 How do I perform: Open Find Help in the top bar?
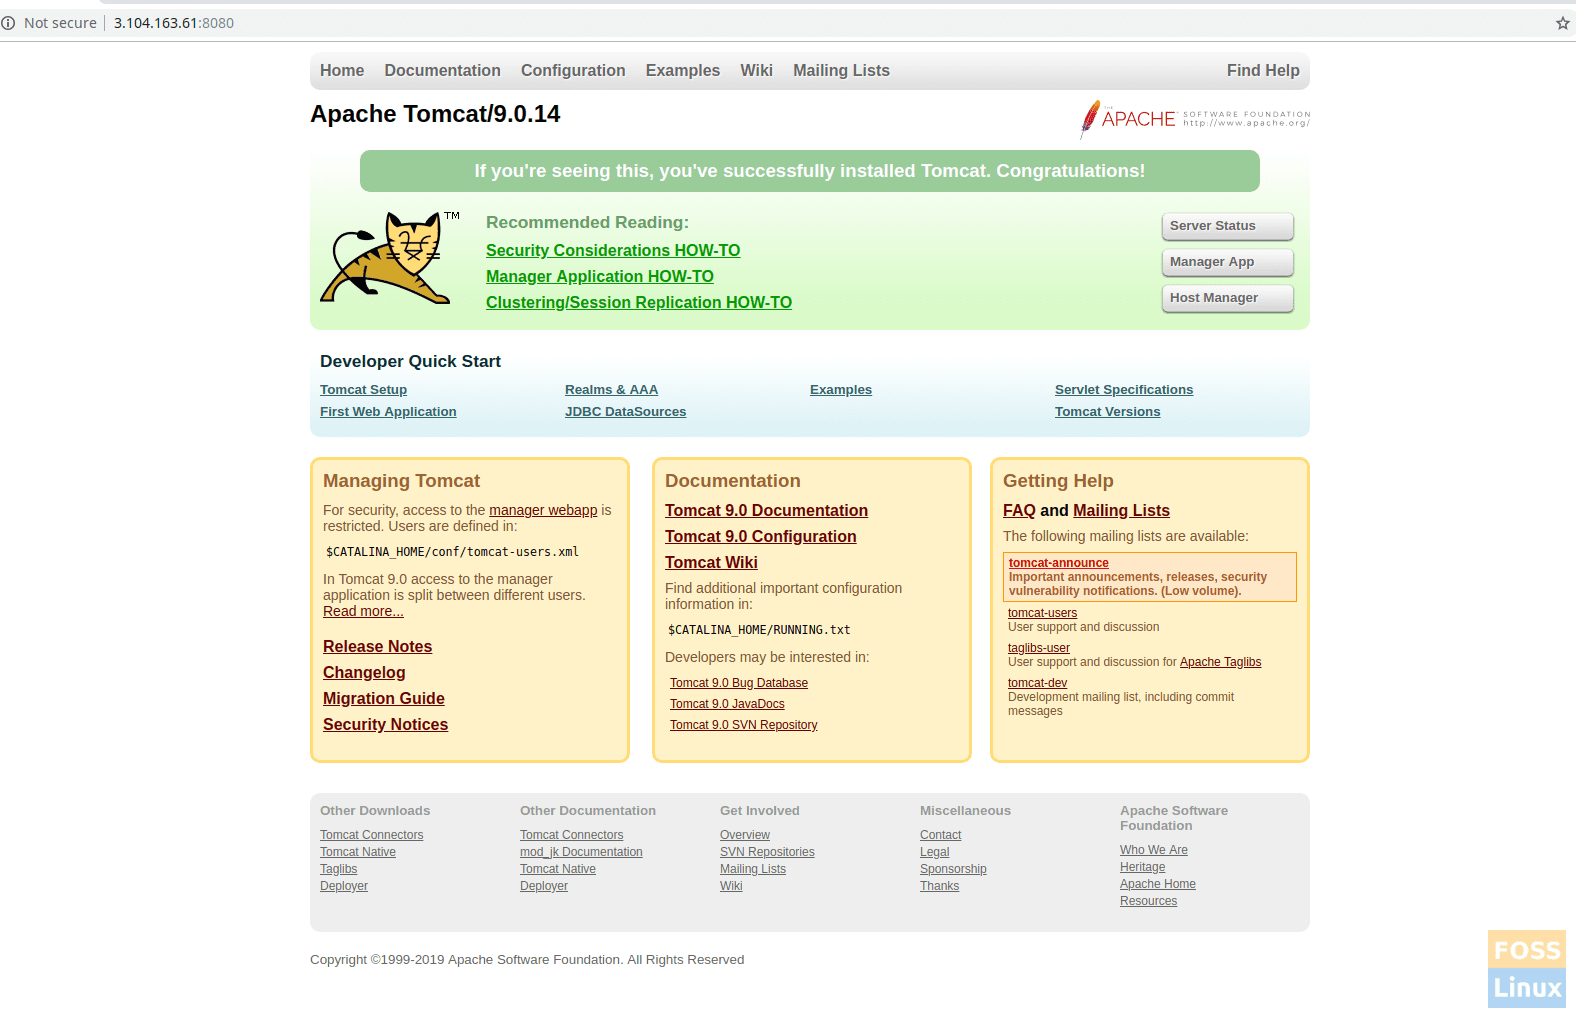1263,70
